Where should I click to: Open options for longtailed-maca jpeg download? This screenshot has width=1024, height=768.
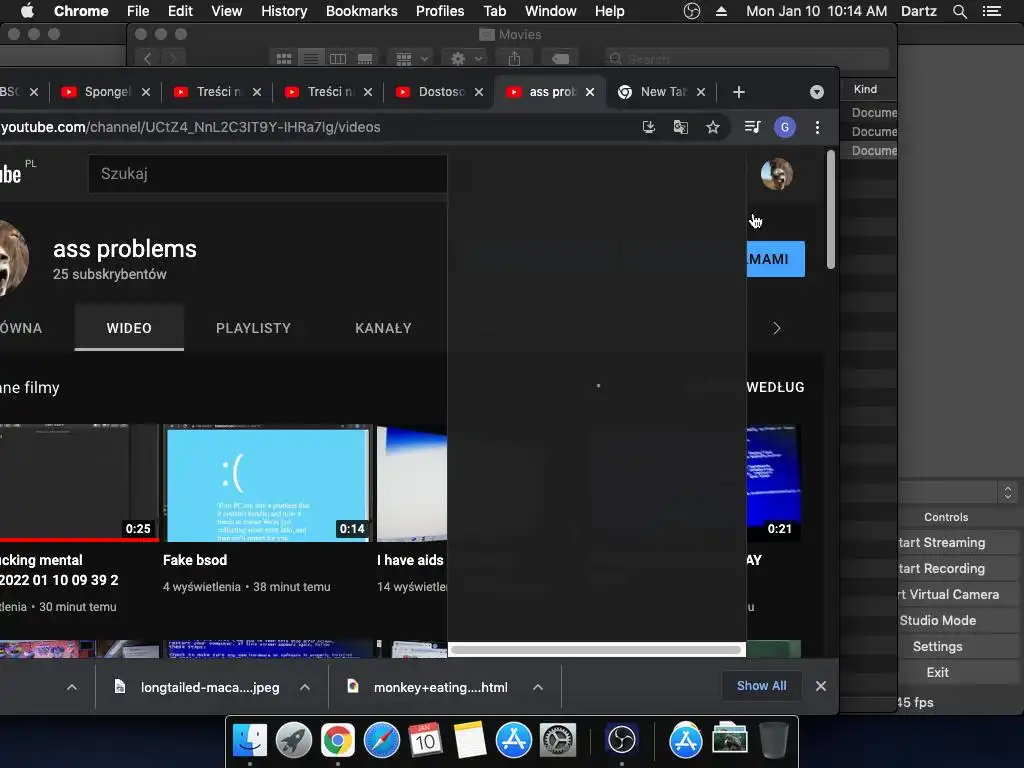point(305,687)
